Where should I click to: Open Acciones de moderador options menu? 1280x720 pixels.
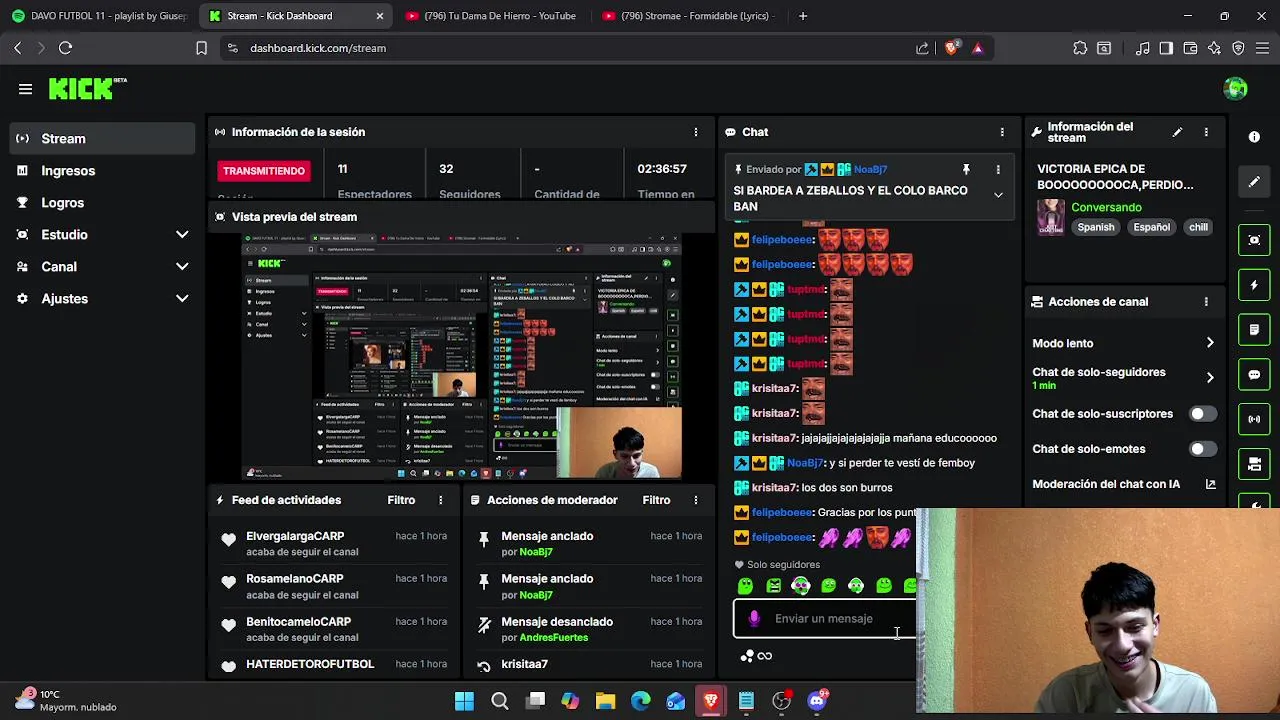[x=696, y=500]
